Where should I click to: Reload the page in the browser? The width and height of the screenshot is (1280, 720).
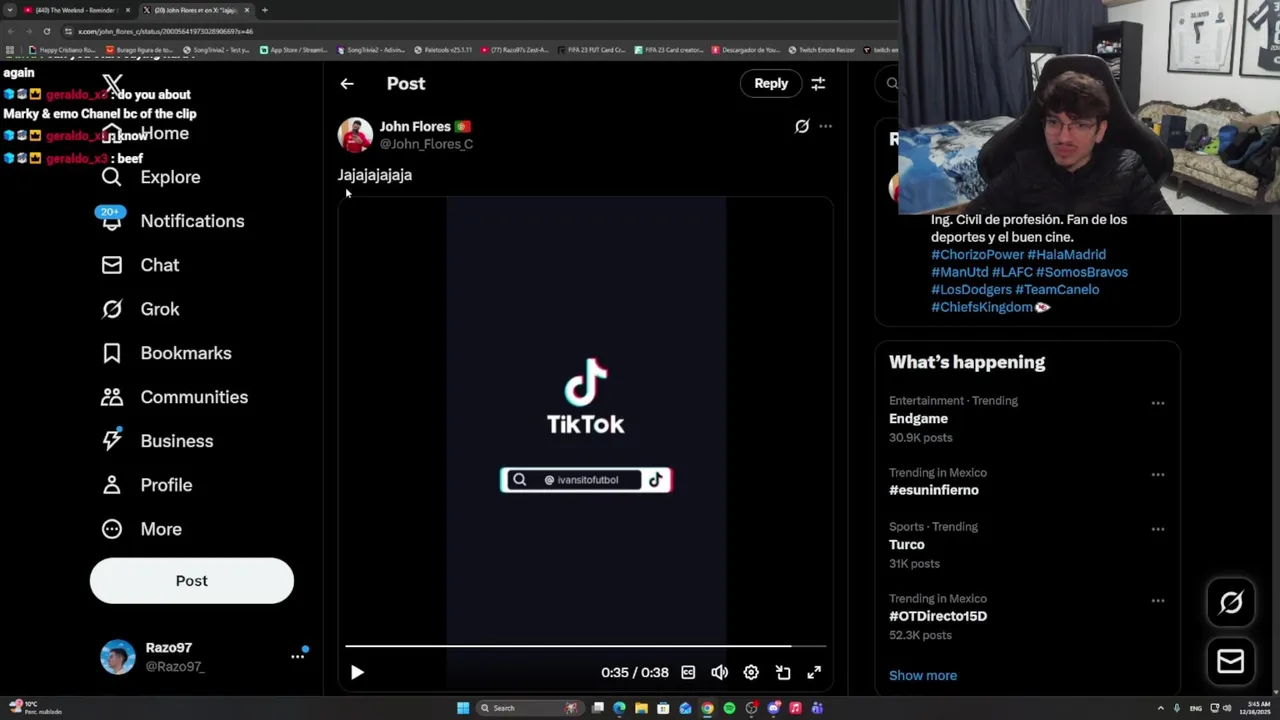point(46,31)
